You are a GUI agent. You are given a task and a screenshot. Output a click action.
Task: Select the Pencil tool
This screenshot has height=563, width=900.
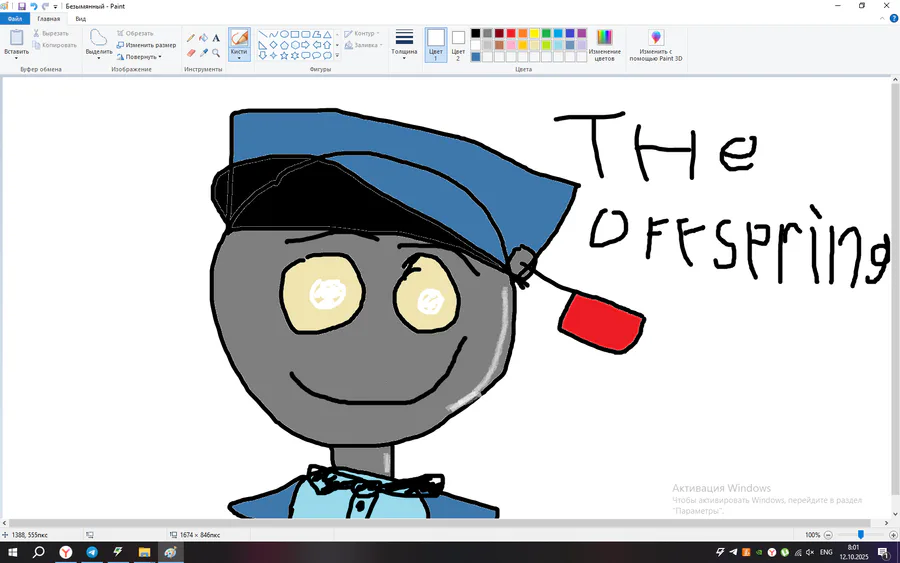coord(191,38)
